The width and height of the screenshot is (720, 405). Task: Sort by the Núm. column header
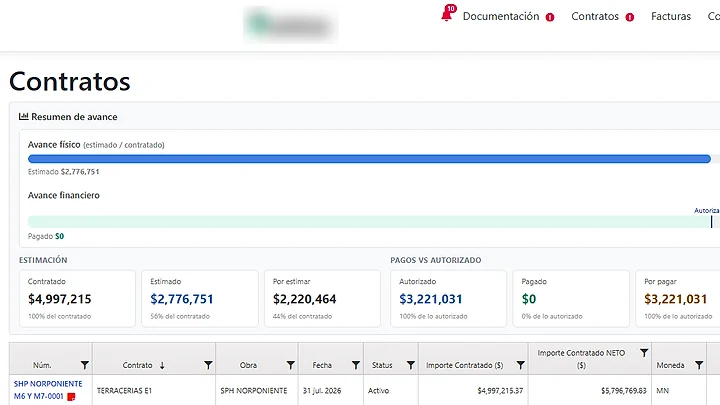point(42,365)
